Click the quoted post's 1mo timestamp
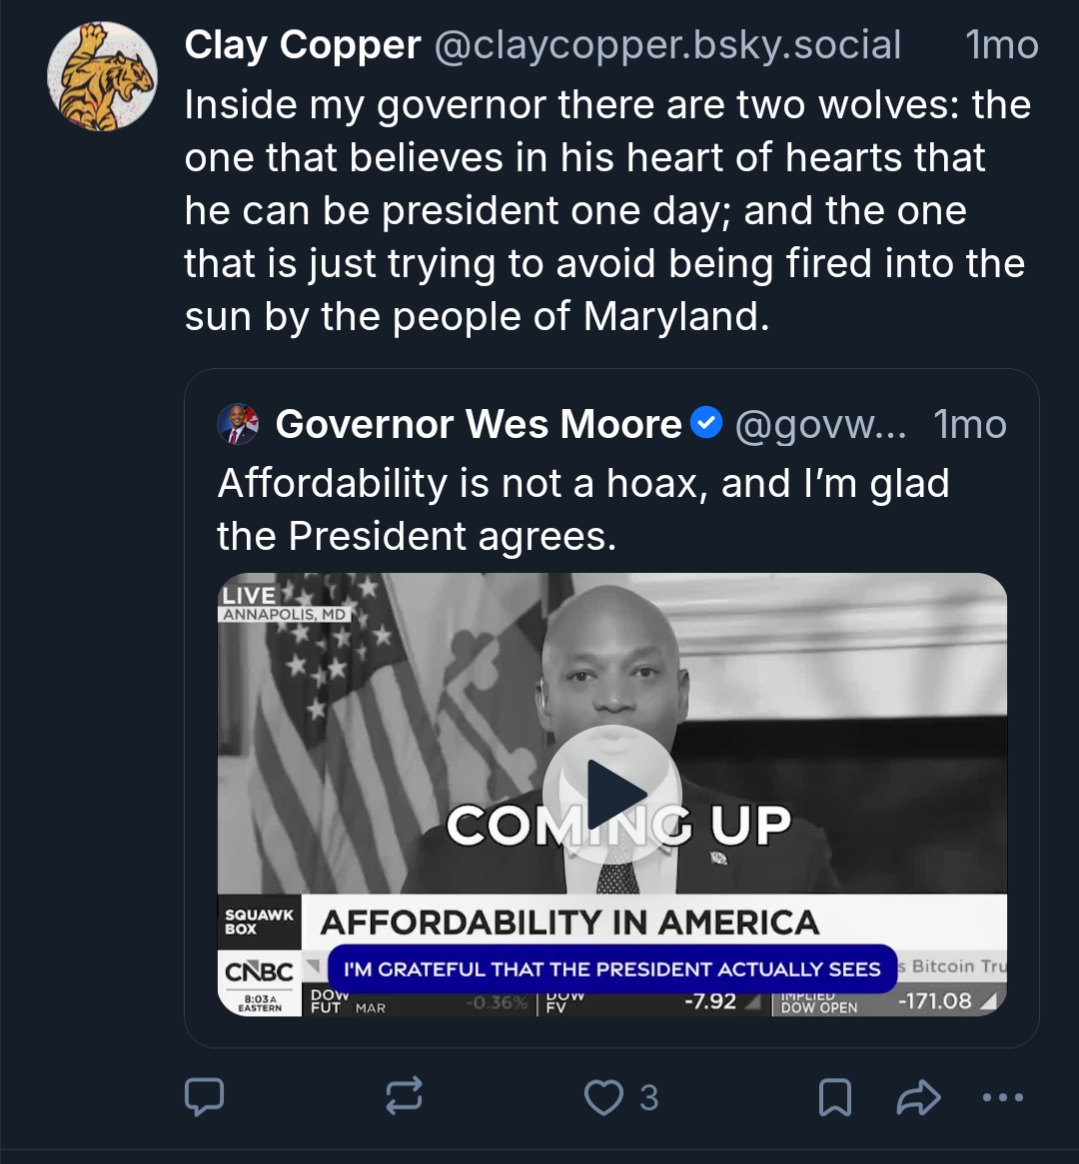This screenshot has width=1079, height=1164. [x=969, y=425]
